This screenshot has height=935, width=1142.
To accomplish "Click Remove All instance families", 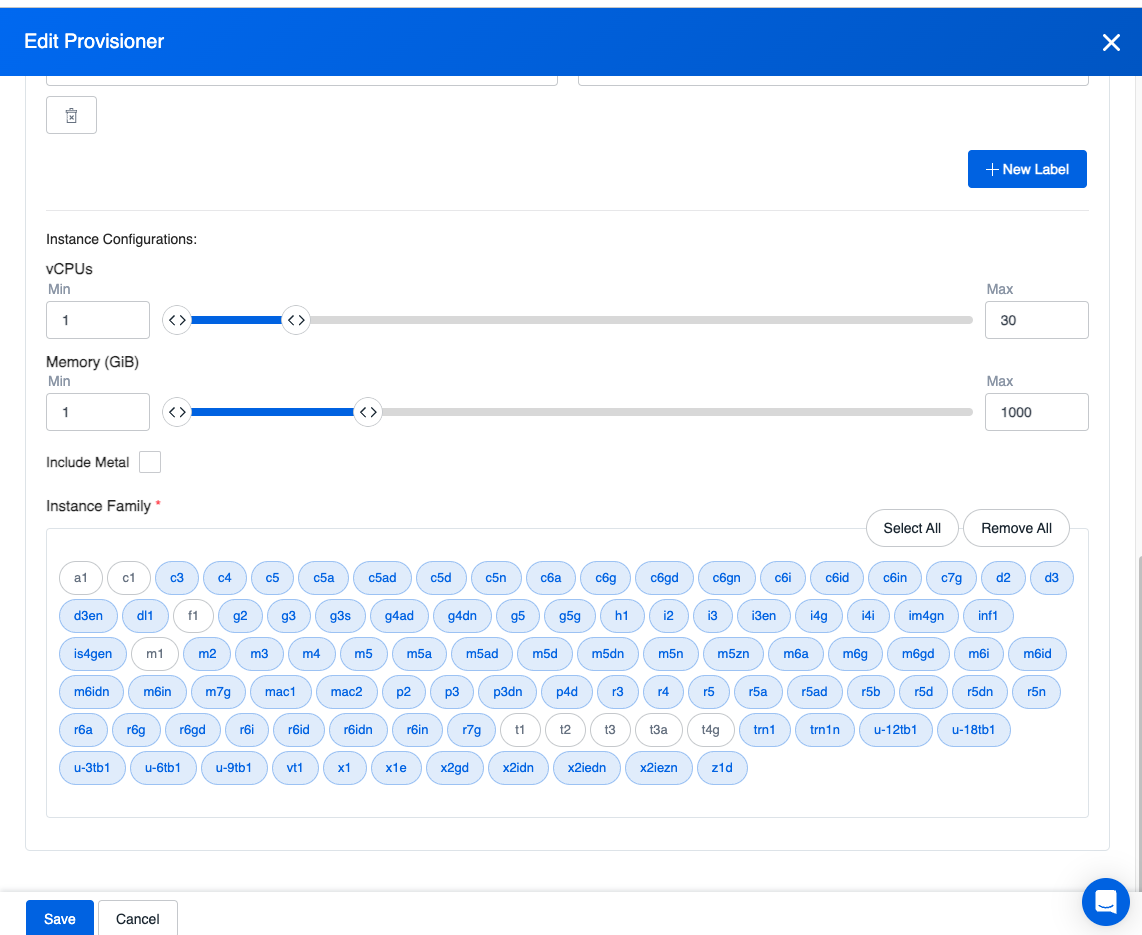I will [1016, 528].
